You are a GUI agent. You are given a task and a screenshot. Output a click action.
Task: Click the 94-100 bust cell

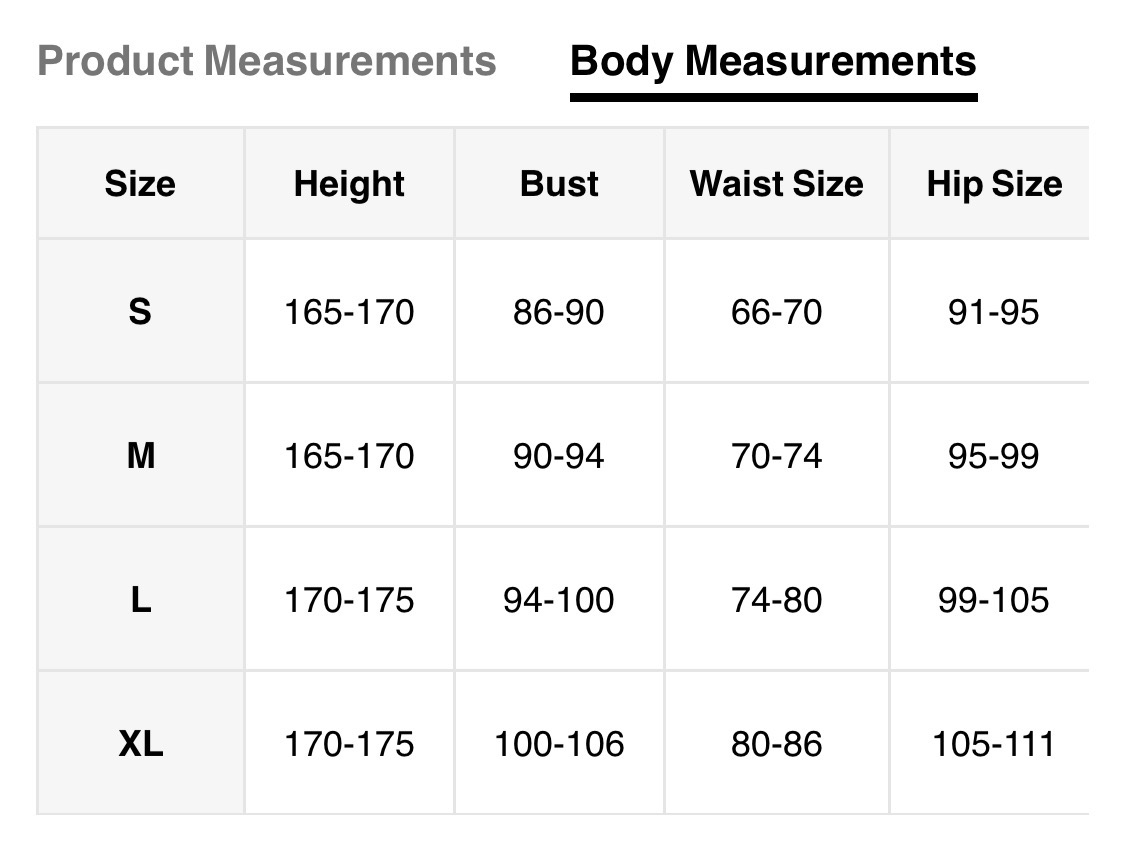coord(559,600)
